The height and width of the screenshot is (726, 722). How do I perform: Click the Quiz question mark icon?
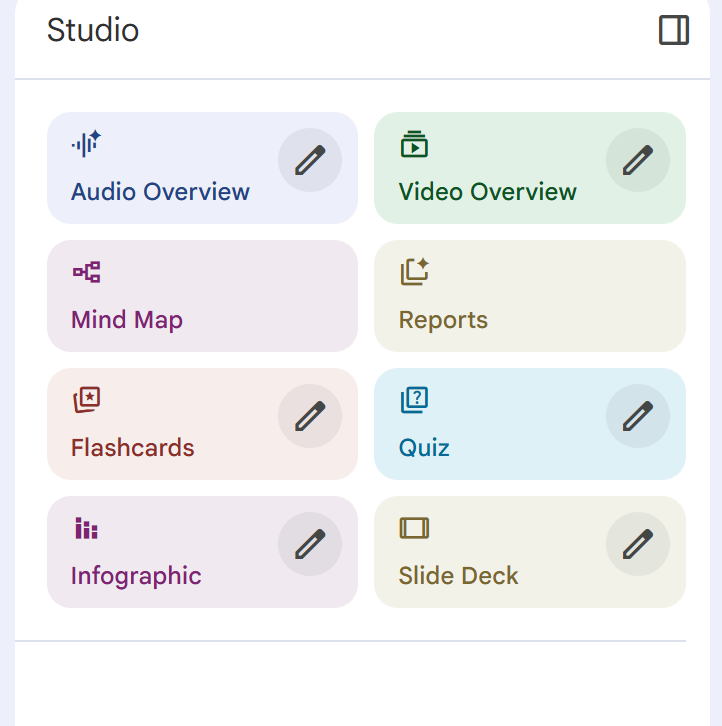click(x=414, y=400)
